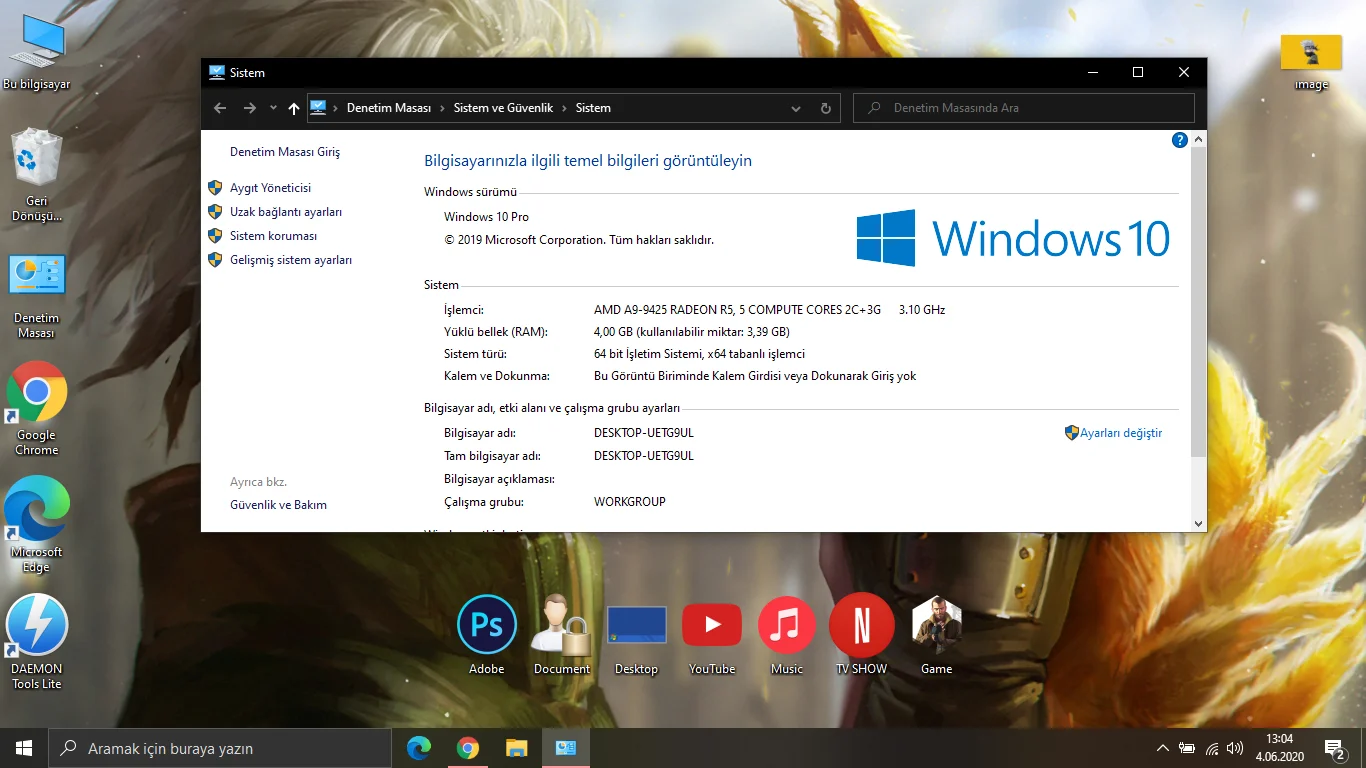The width and height of the screenshot is (1366, 768).
Task: Maximize the Sistem window
Action: tap(1138, 72)
